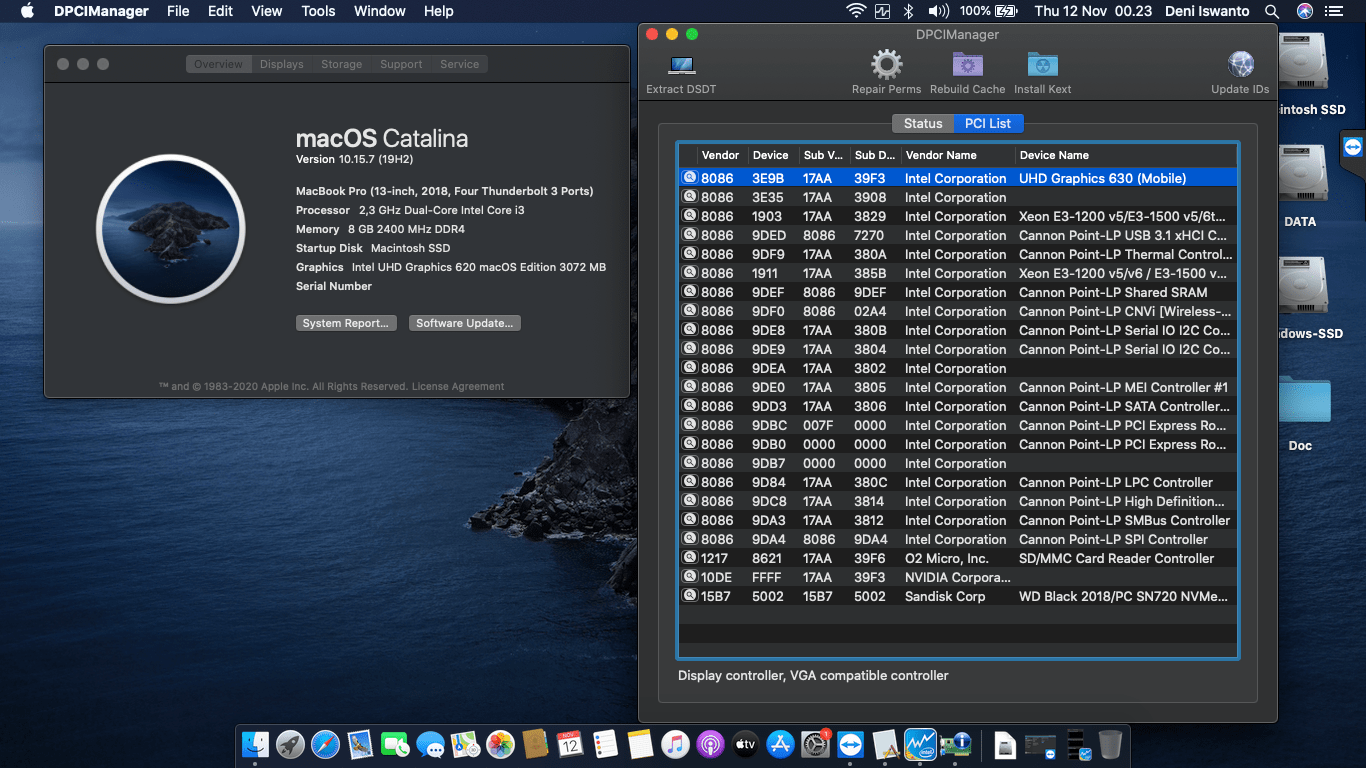This screenshot has height=768, width=1366.
Task: Sort by the Vendor column header
Action: pyautogui.click(x=721, y=155)
